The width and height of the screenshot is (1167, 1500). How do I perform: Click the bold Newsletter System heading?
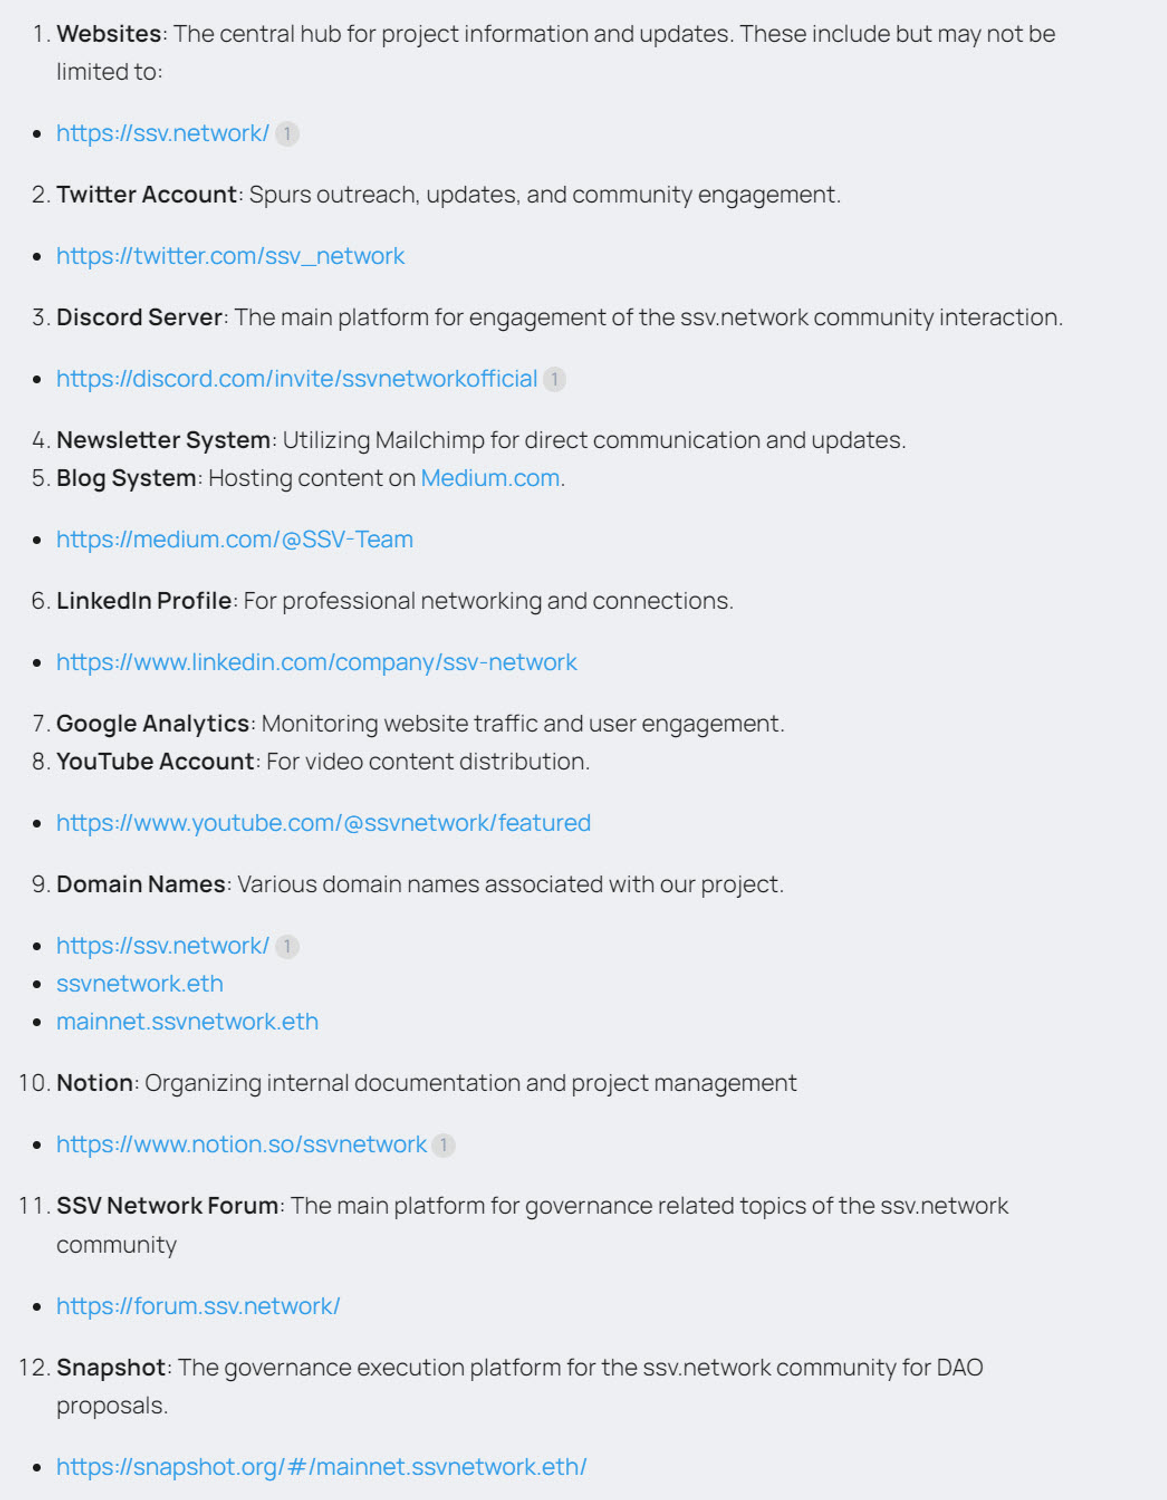163,440
